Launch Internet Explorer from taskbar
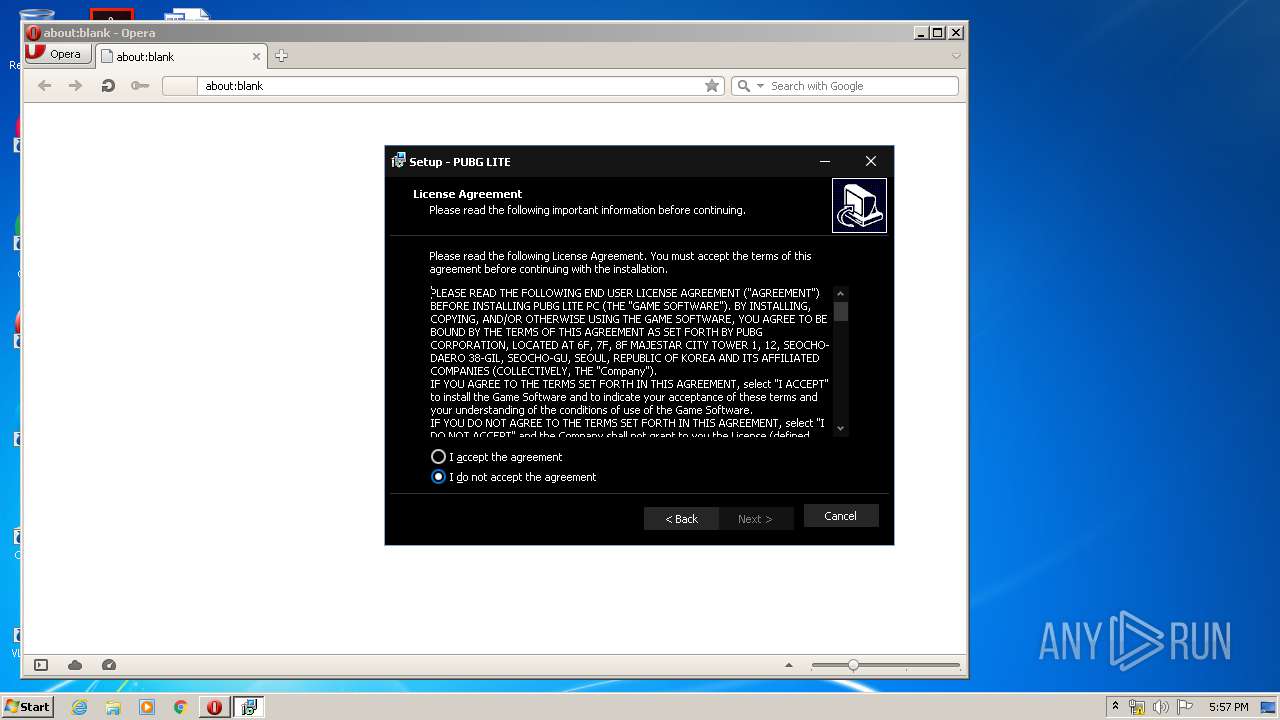 pyautogui.click(x=80, y=707)
